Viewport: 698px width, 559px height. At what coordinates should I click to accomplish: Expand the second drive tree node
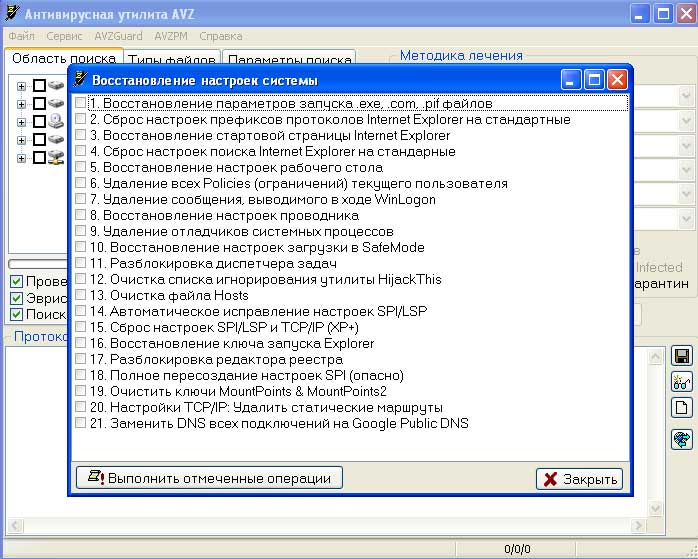(x=21, y=104)
